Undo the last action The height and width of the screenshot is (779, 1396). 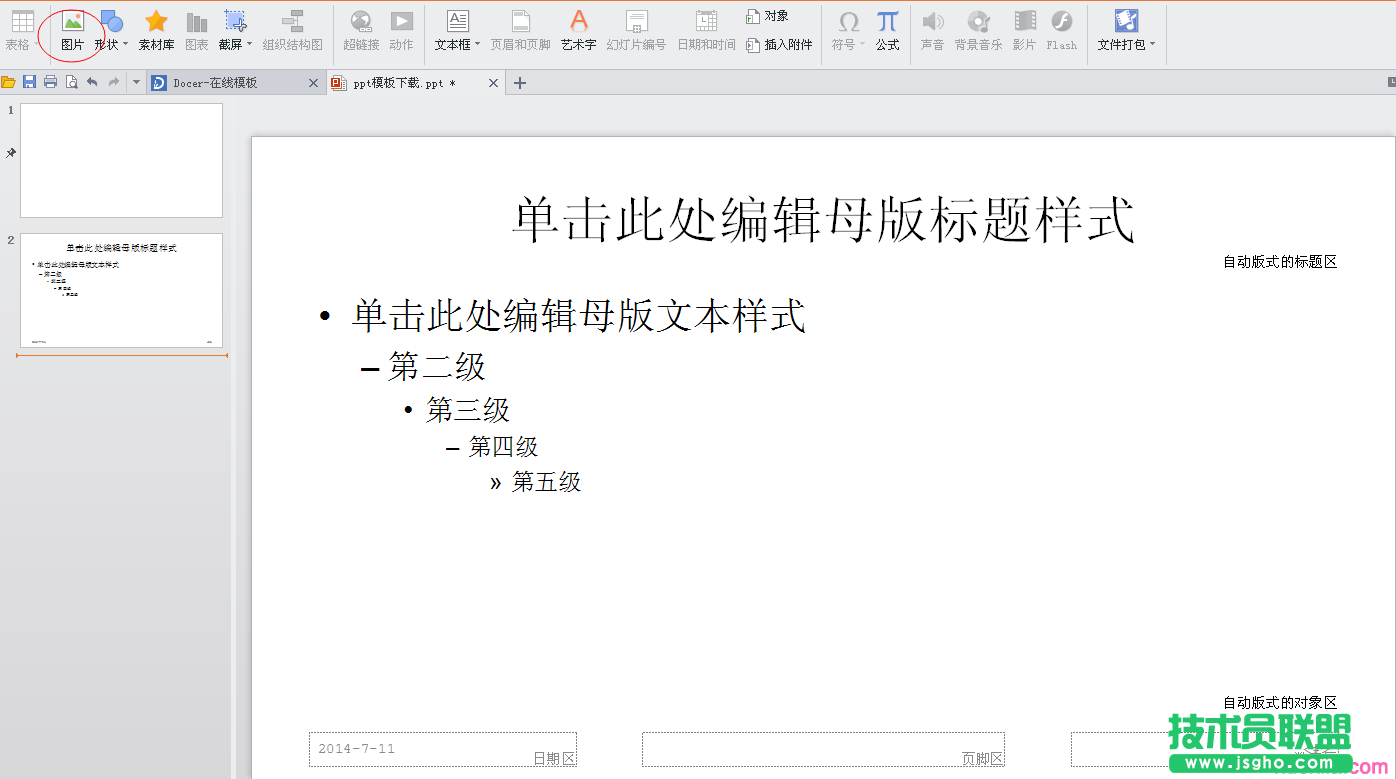click(x=92, y=82)
